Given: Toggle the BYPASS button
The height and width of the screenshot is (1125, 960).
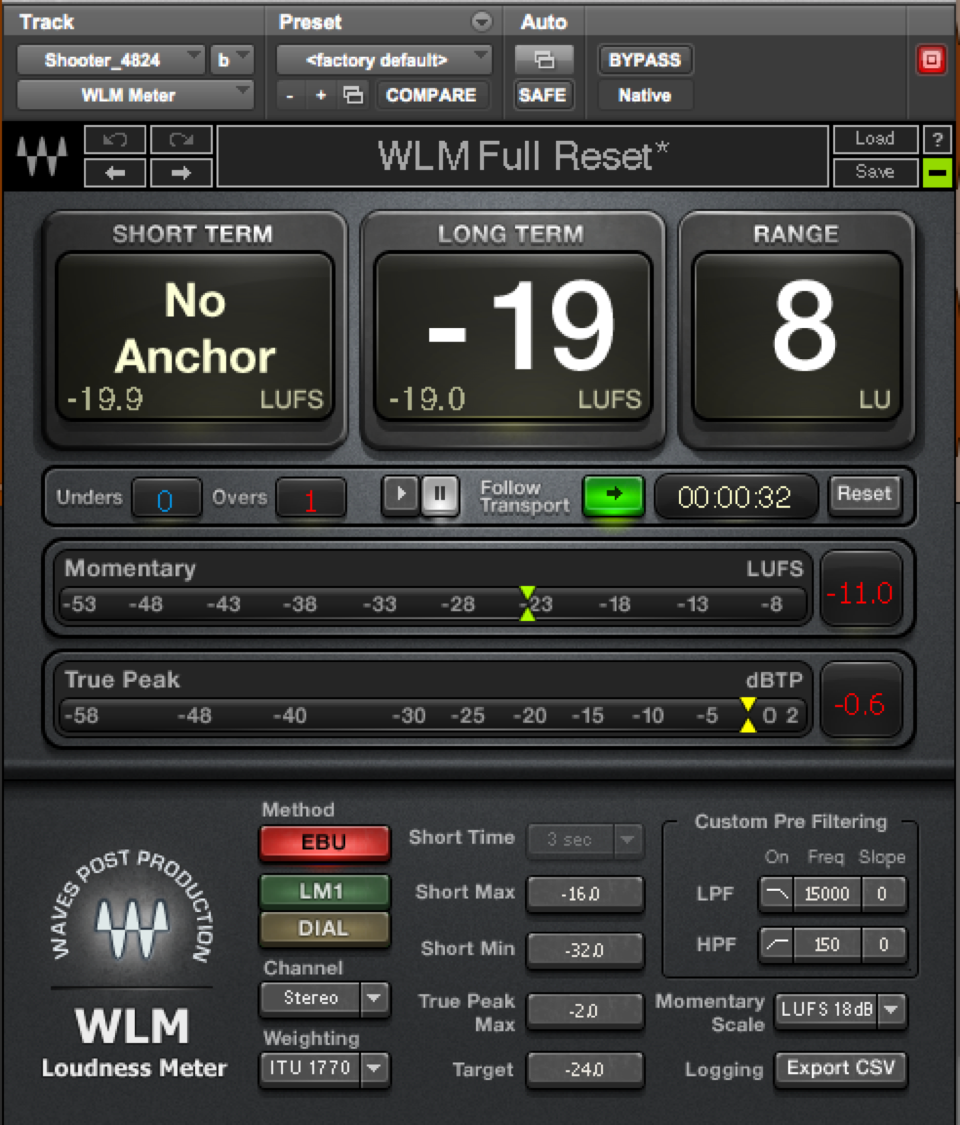Looking at the screenshot, I should 644,60.
